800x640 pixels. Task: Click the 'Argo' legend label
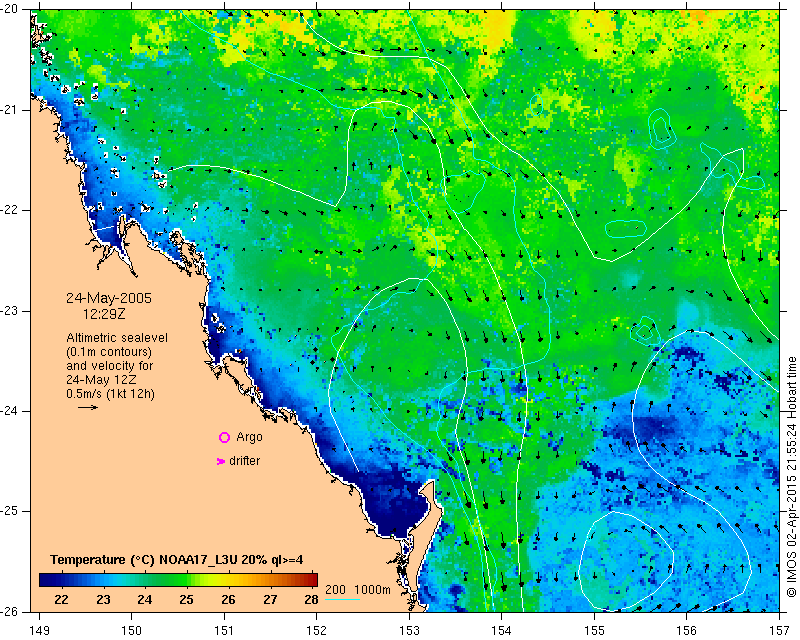249,437
